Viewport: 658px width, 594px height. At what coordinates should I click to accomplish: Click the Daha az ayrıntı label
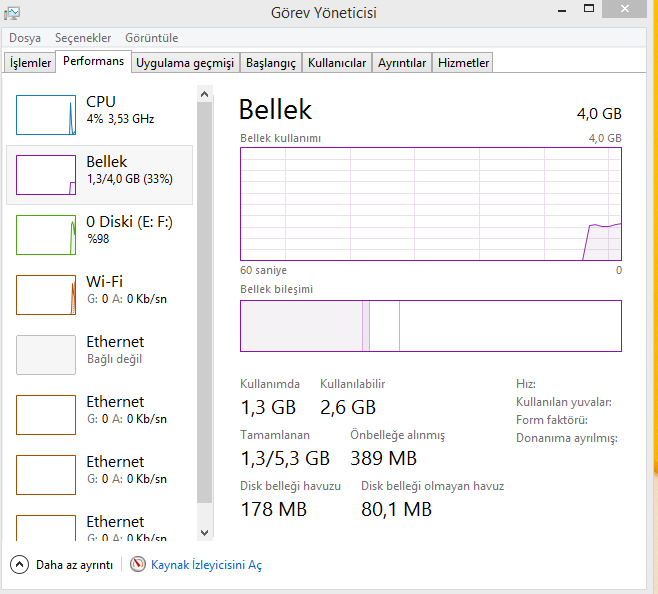coord(74,565)
